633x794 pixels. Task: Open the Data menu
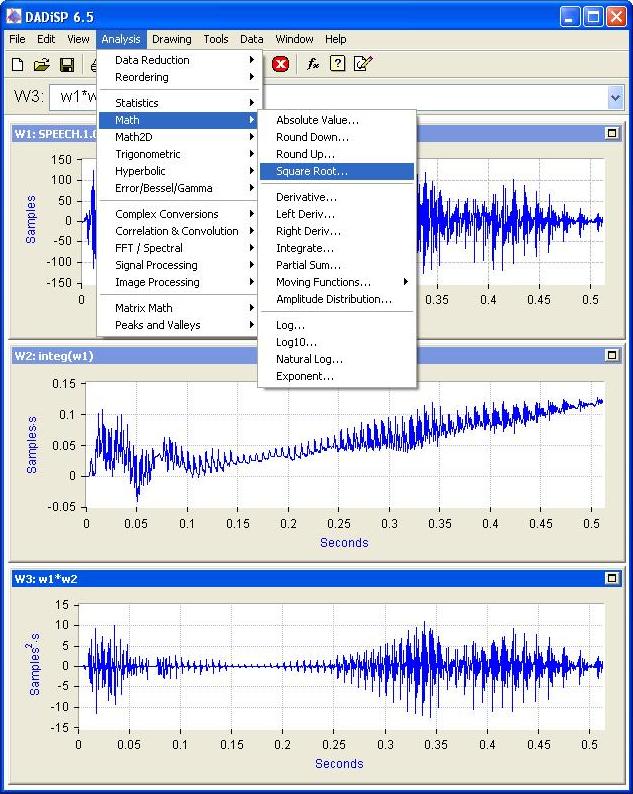pos(252,39)
